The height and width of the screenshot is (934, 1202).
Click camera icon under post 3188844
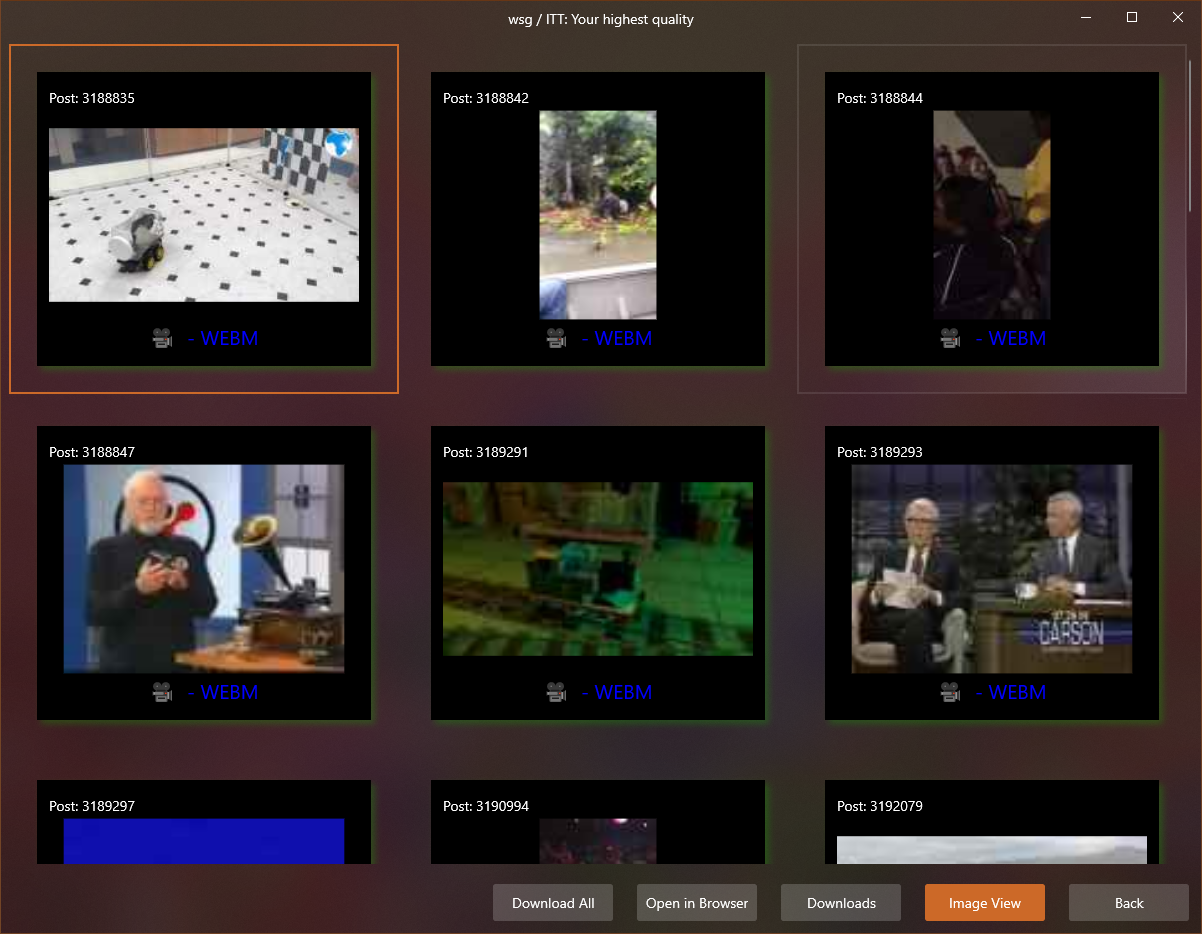950,339
